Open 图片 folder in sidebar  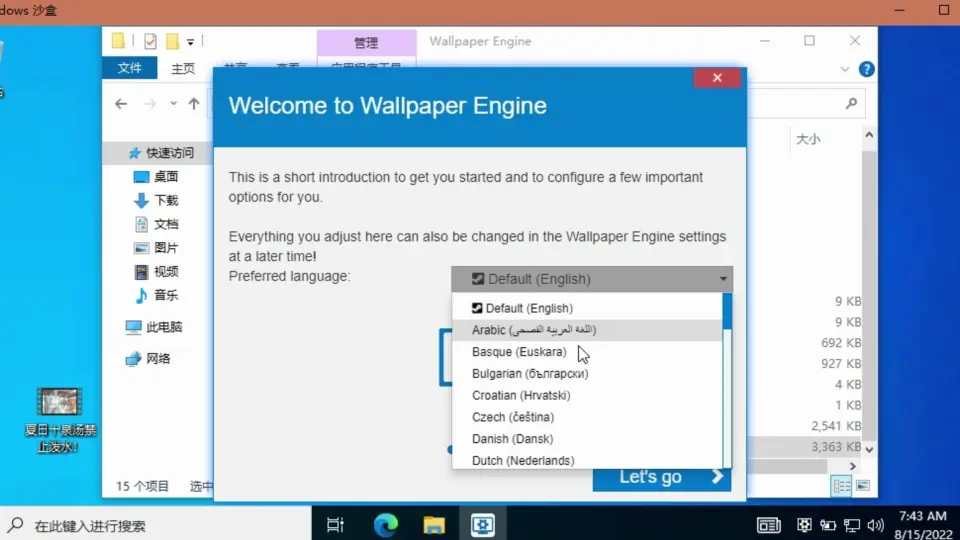coord(156,248)
